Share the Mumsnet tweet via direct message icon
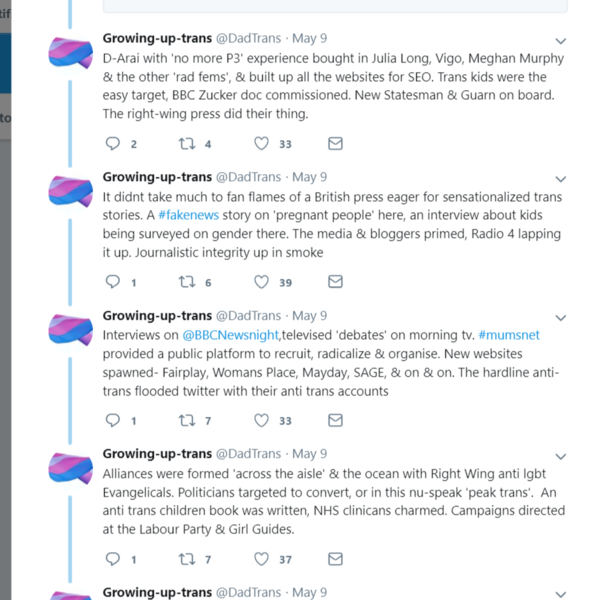The width and height of the screenshot is (600, 600). tap(336, 421)
